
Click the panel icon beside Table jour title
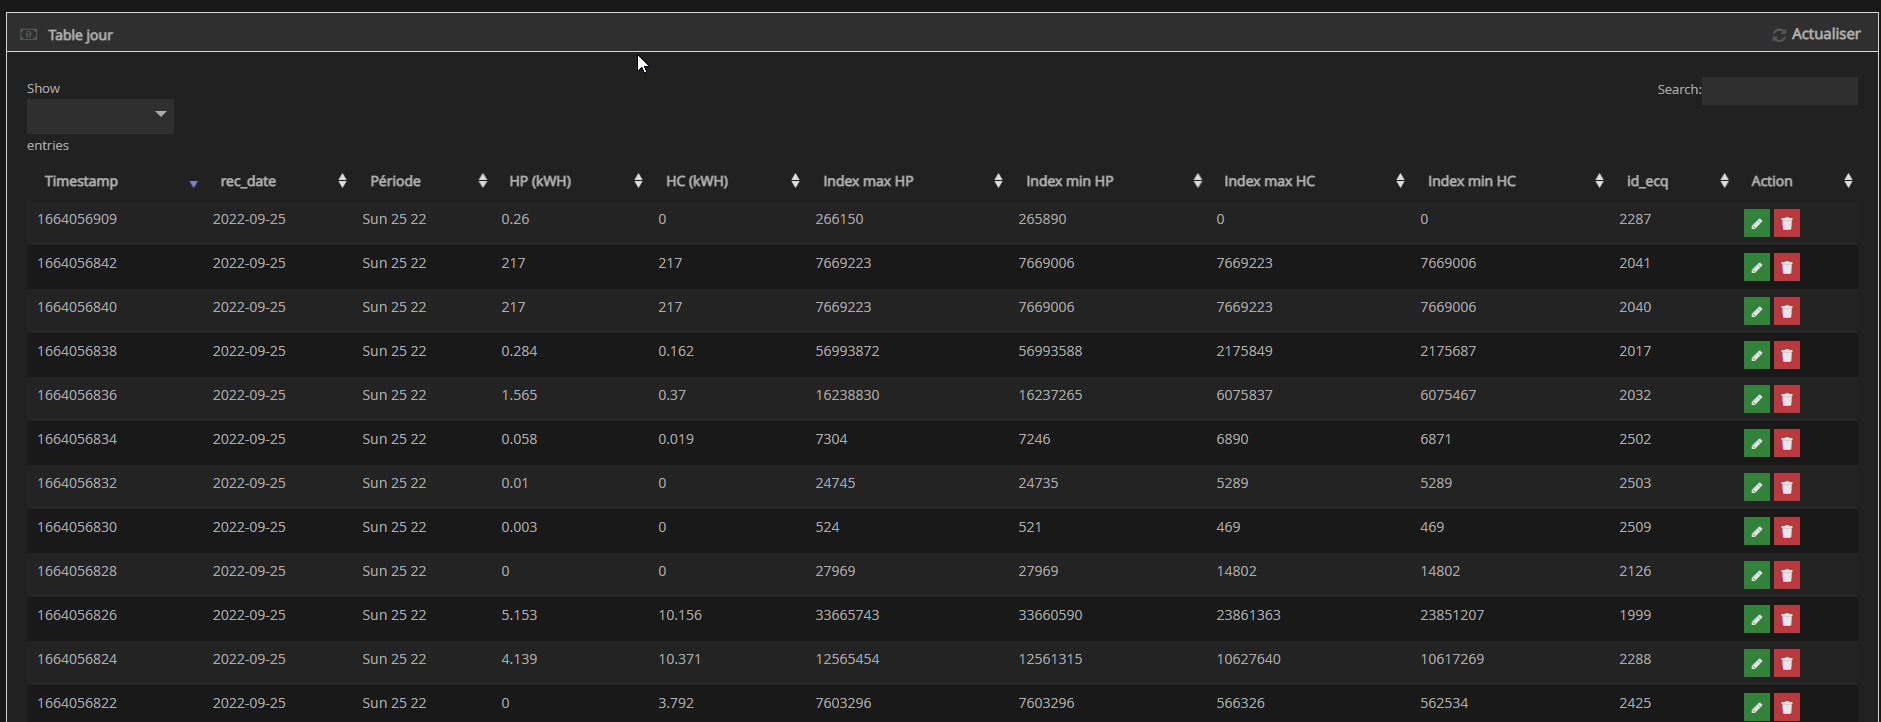pyautogui.click(x=29, y=35)
